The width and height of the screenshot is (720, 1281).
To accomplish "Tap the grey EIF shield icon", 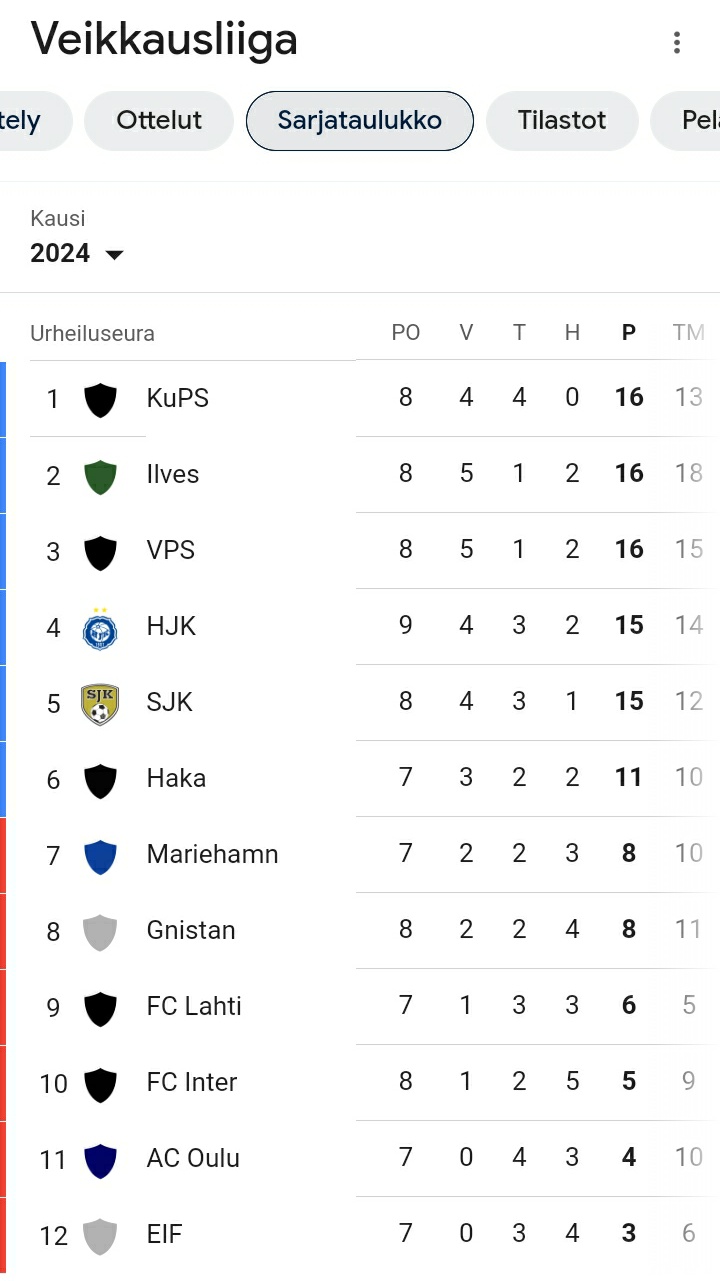I will coord(100,1236).
